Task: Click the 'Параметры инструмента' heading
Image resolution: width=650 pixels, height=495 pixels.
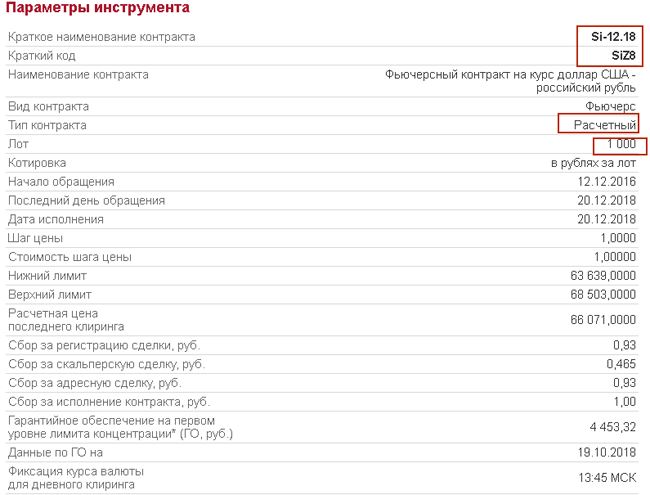Action: (x=98, y=8)
